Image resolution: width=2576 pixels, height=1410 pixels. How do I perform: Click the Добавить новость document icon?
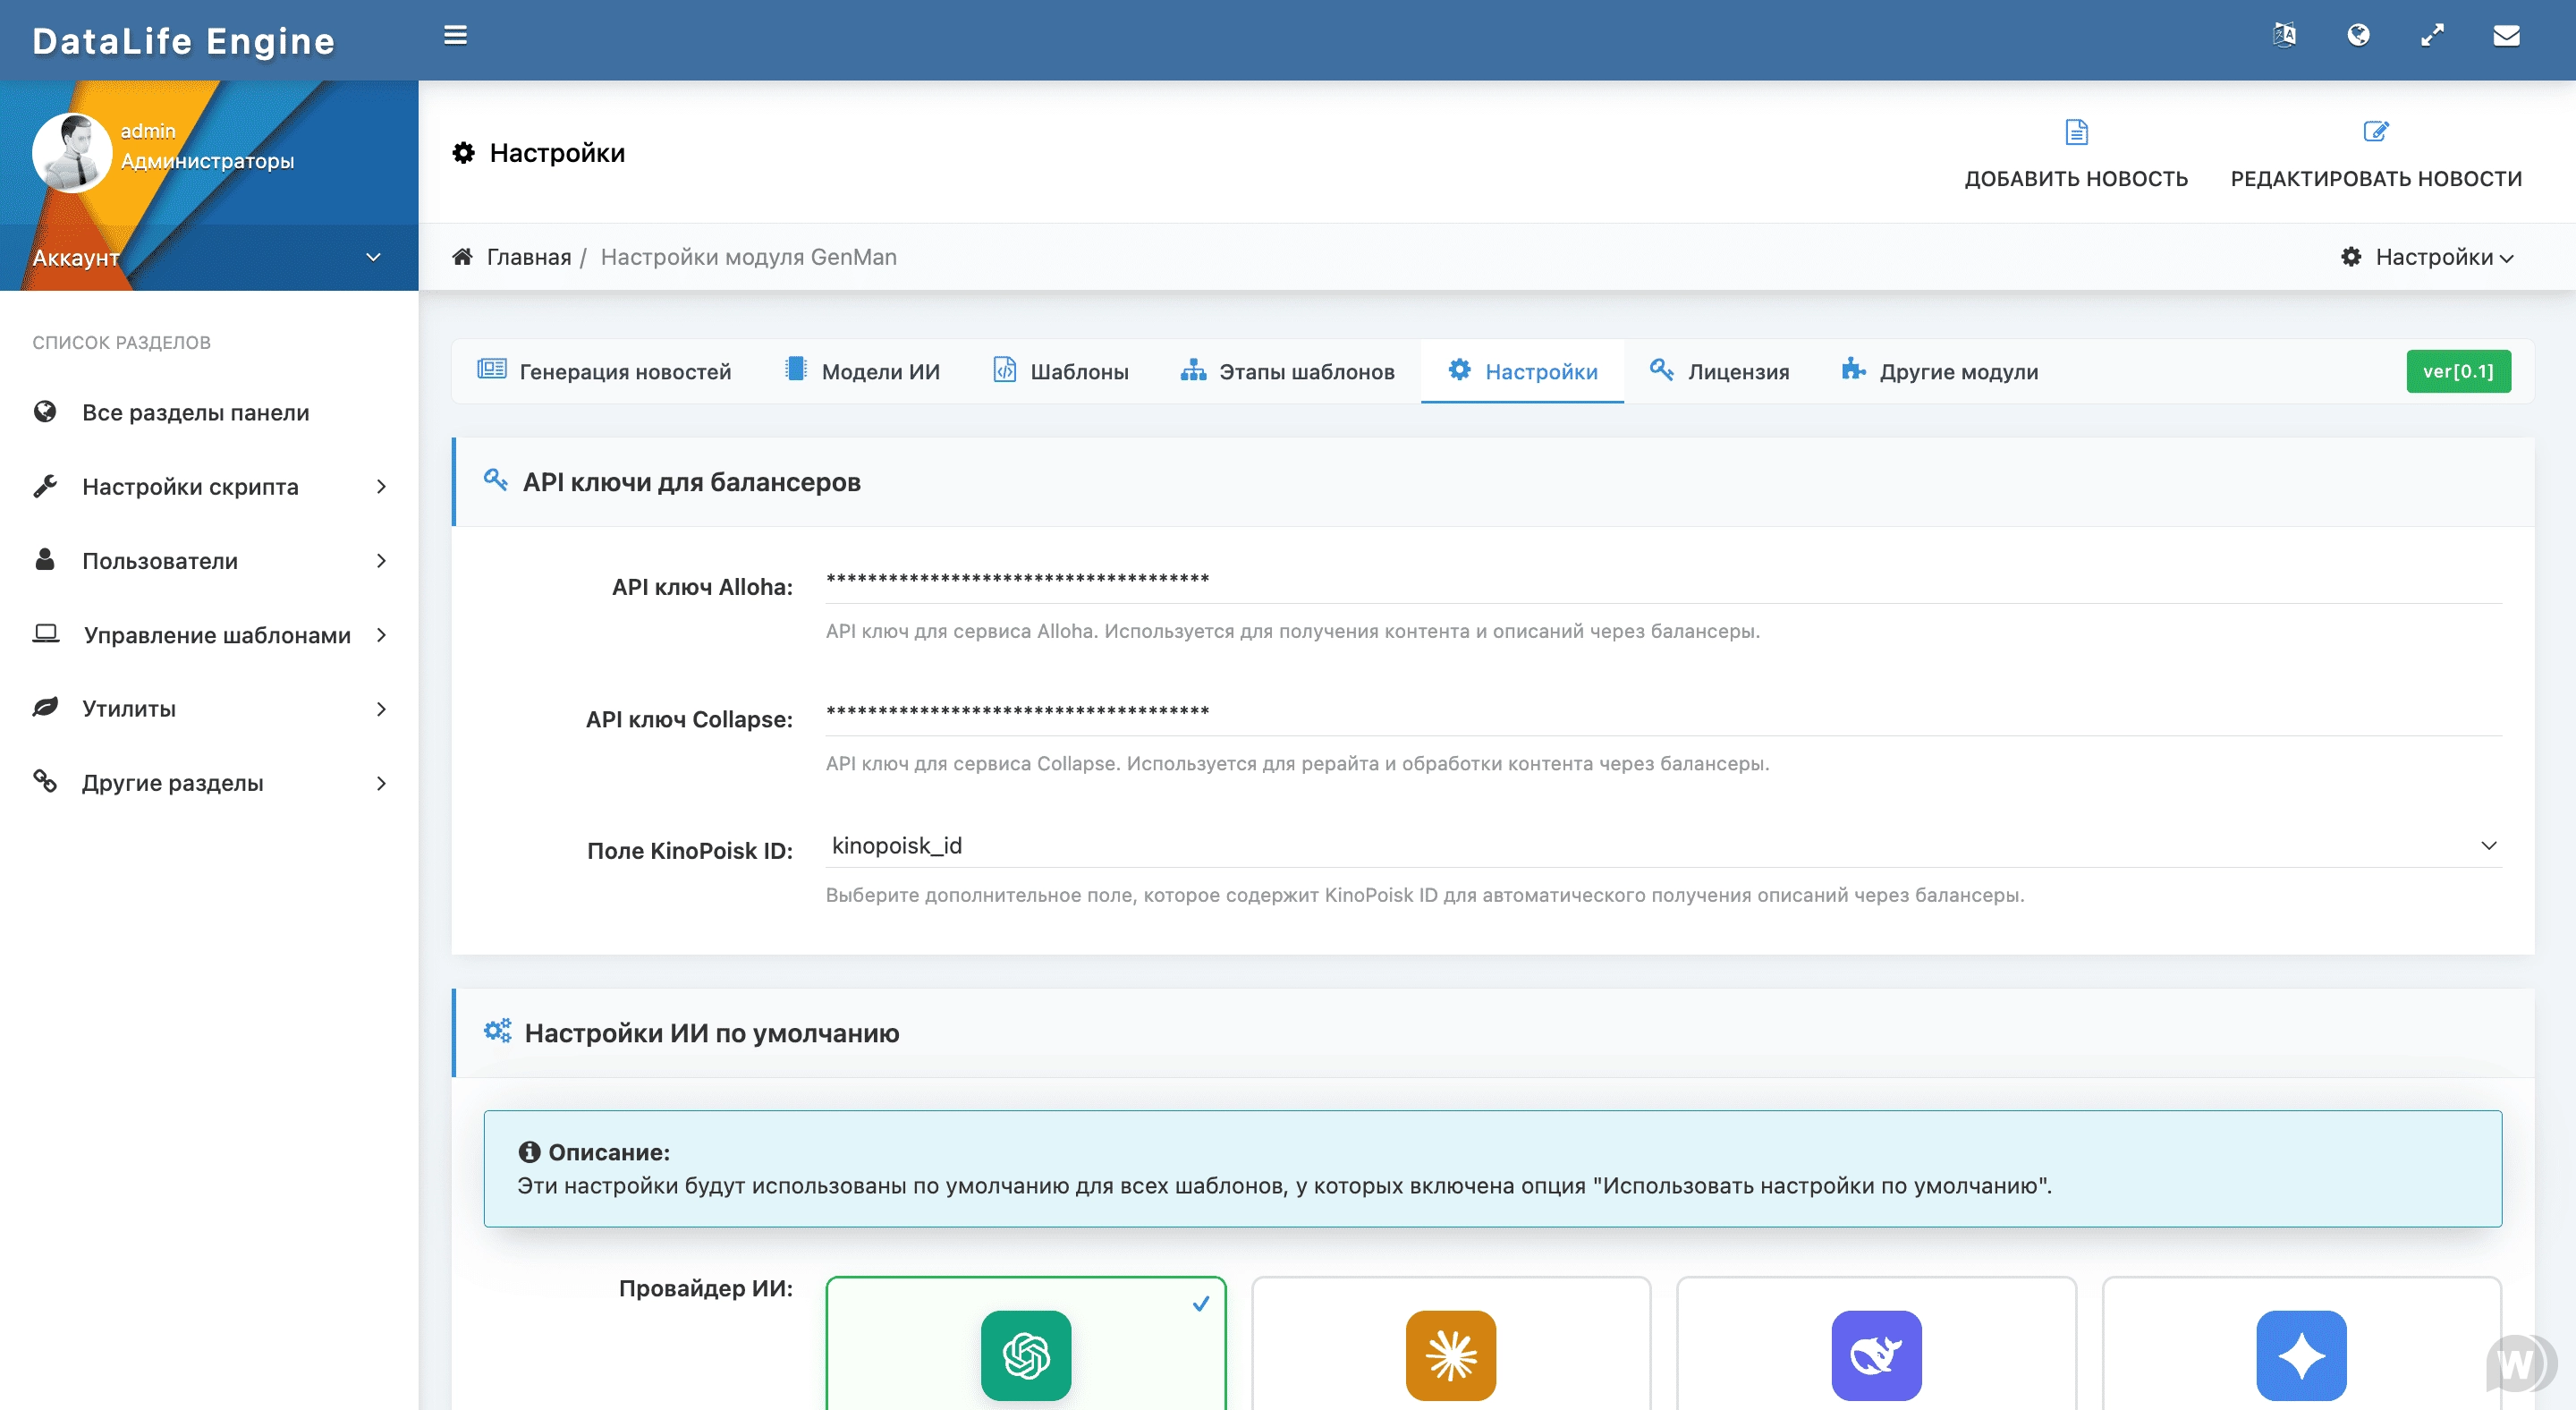pos(2076,132)
